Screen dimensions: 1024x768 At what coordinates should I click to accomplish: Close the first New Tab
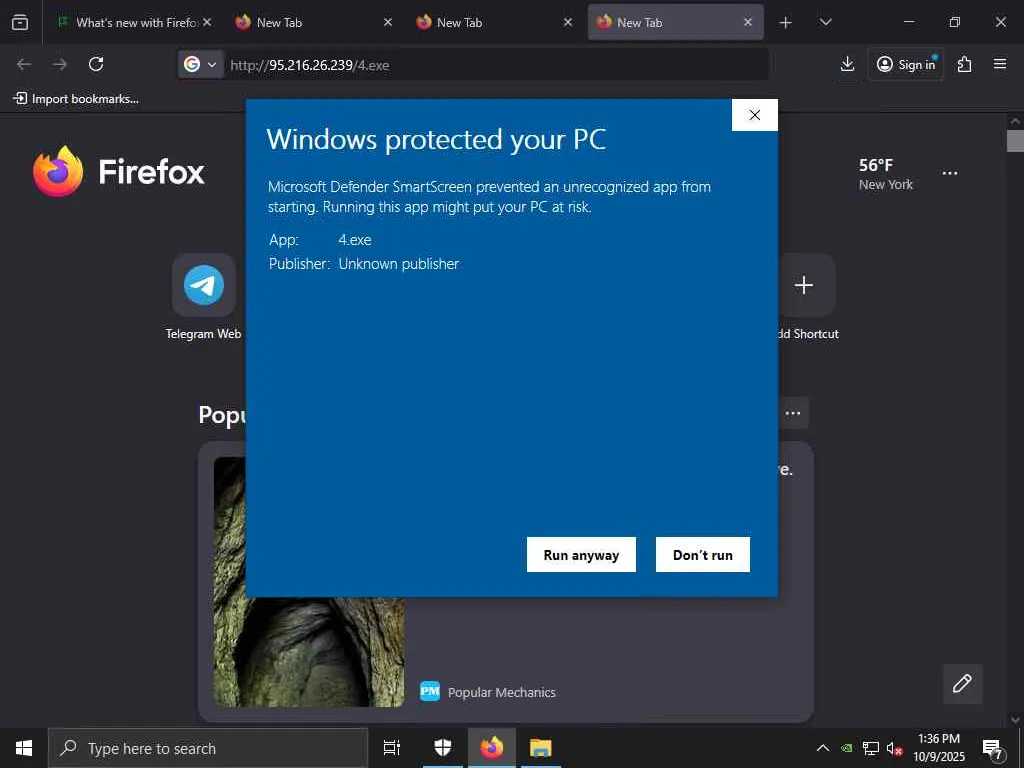point(388,22)
